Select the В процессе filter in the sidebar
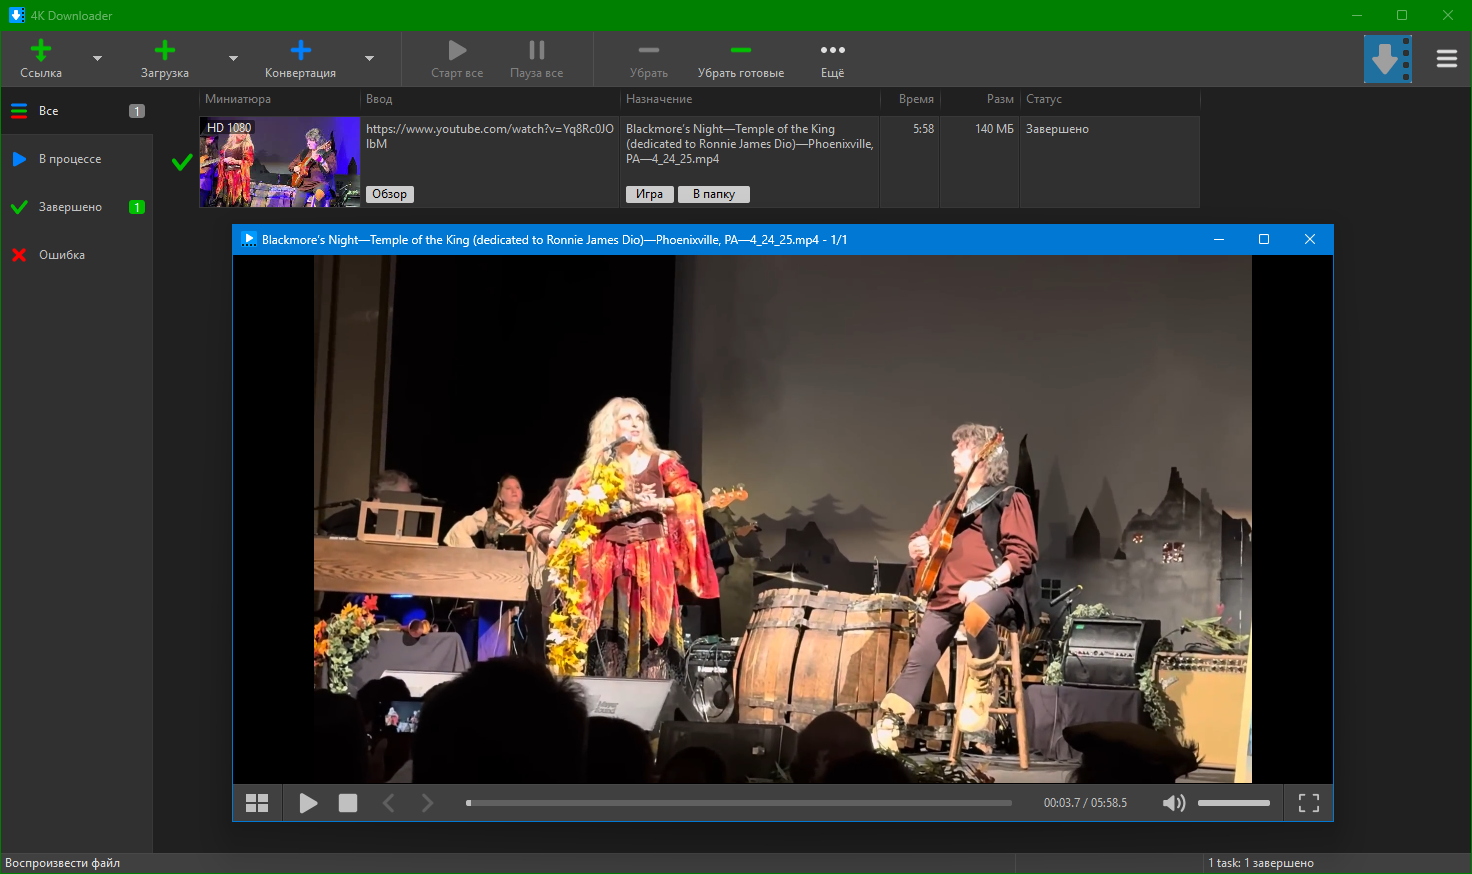The height and width of the screenshot is (874, 1472). click(x=70, y=159)
